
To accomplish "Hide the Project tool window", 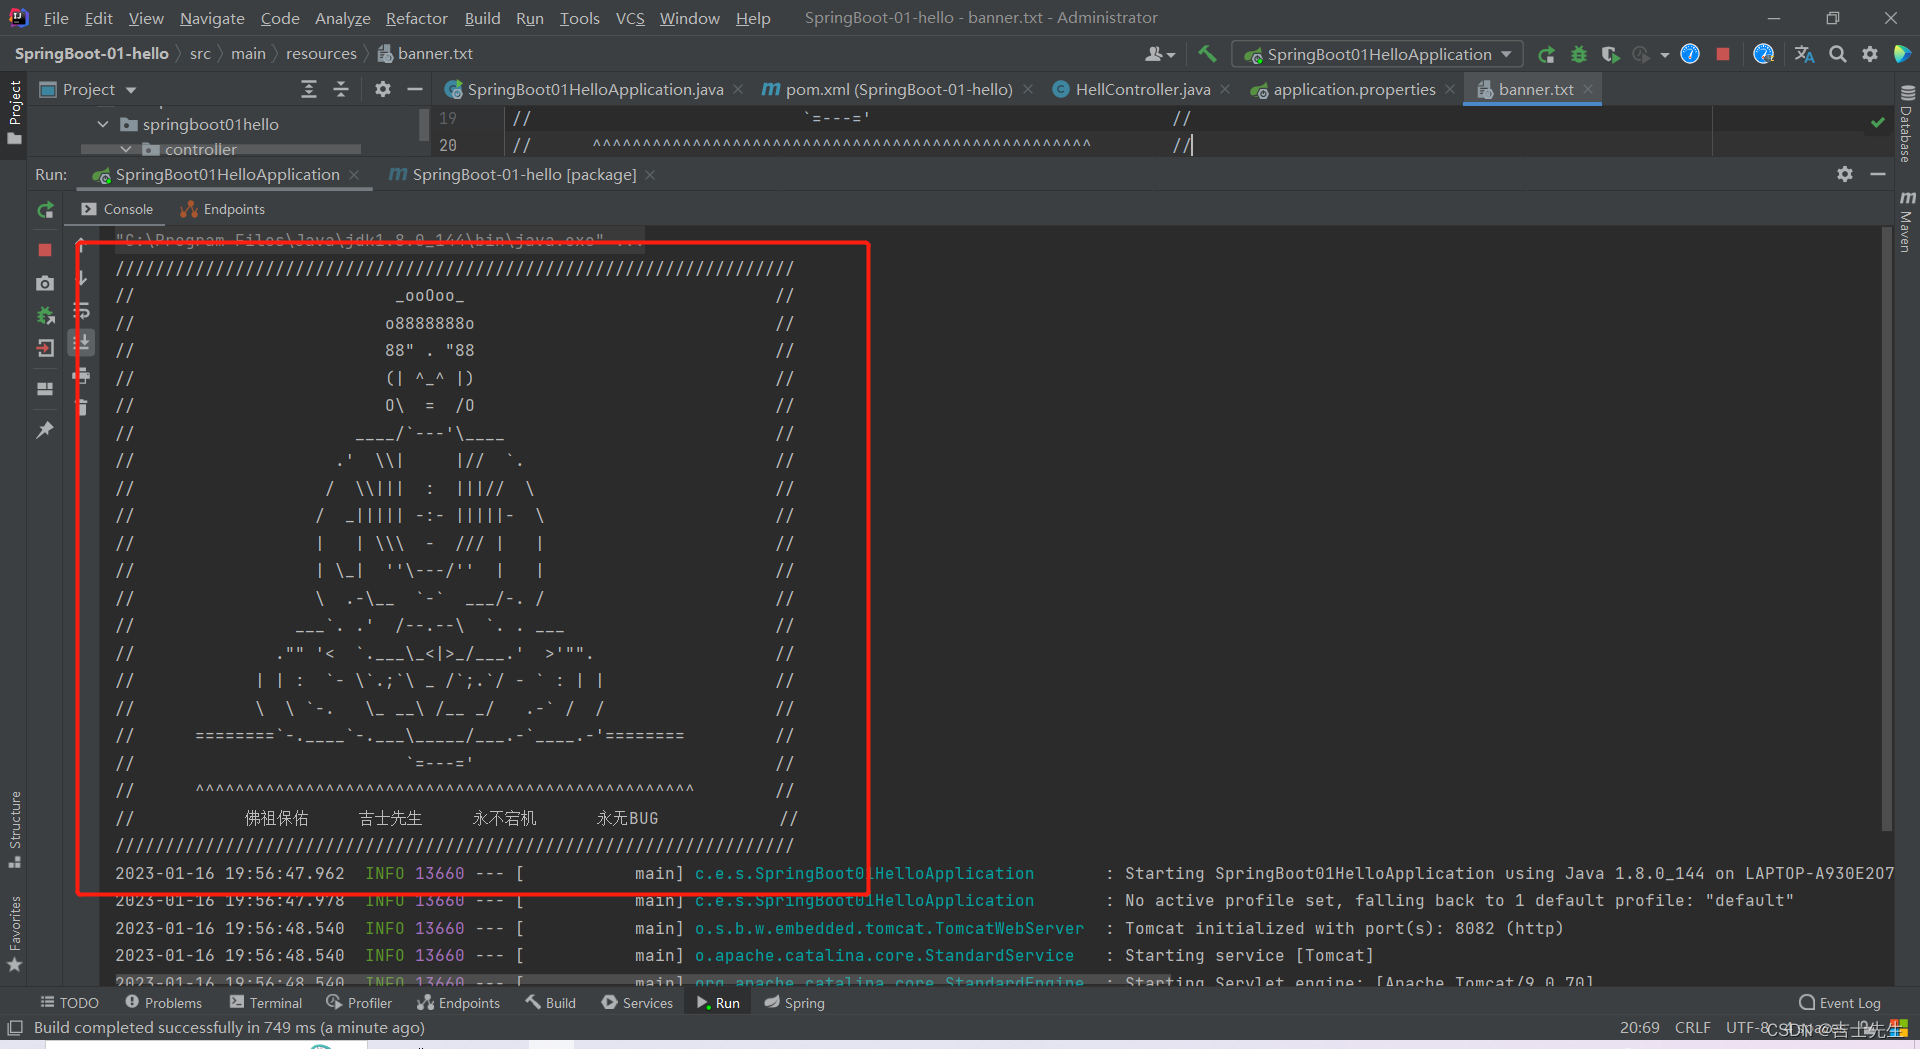I will (x=415, y=89).
